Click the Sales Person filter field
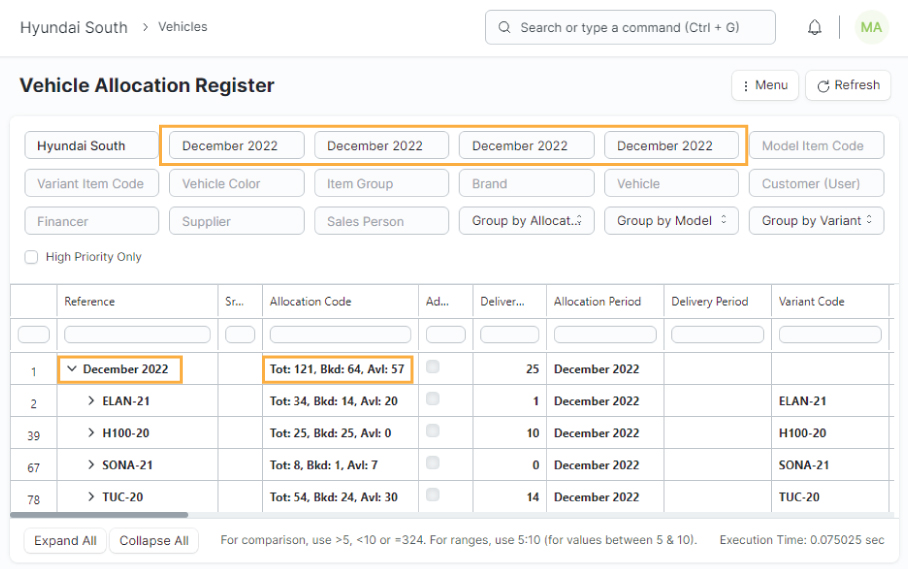 coord(382,221)
